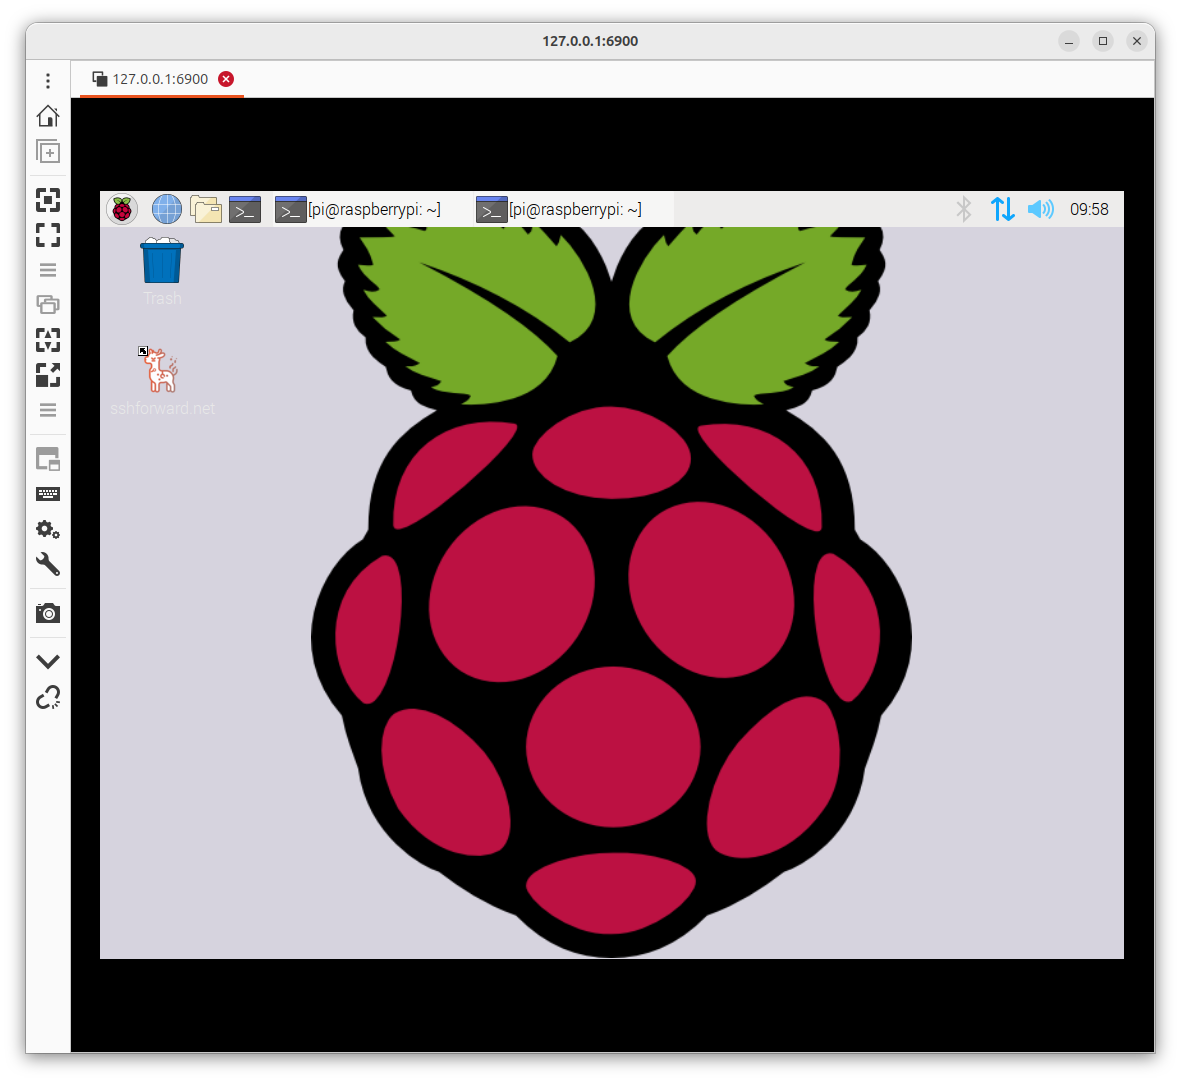The width and height of the screenshot is (1181, 1082).
Task: Disconnect the session with the broken-link icon
Action: [x=47, y=697]
